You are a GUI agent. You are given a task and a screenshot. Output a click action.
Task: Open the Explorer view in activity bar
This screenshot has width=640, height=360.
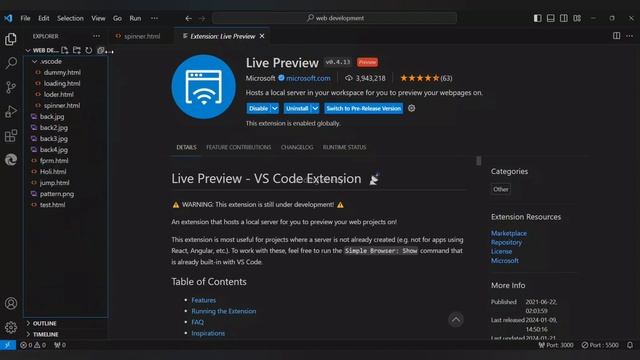11,39
